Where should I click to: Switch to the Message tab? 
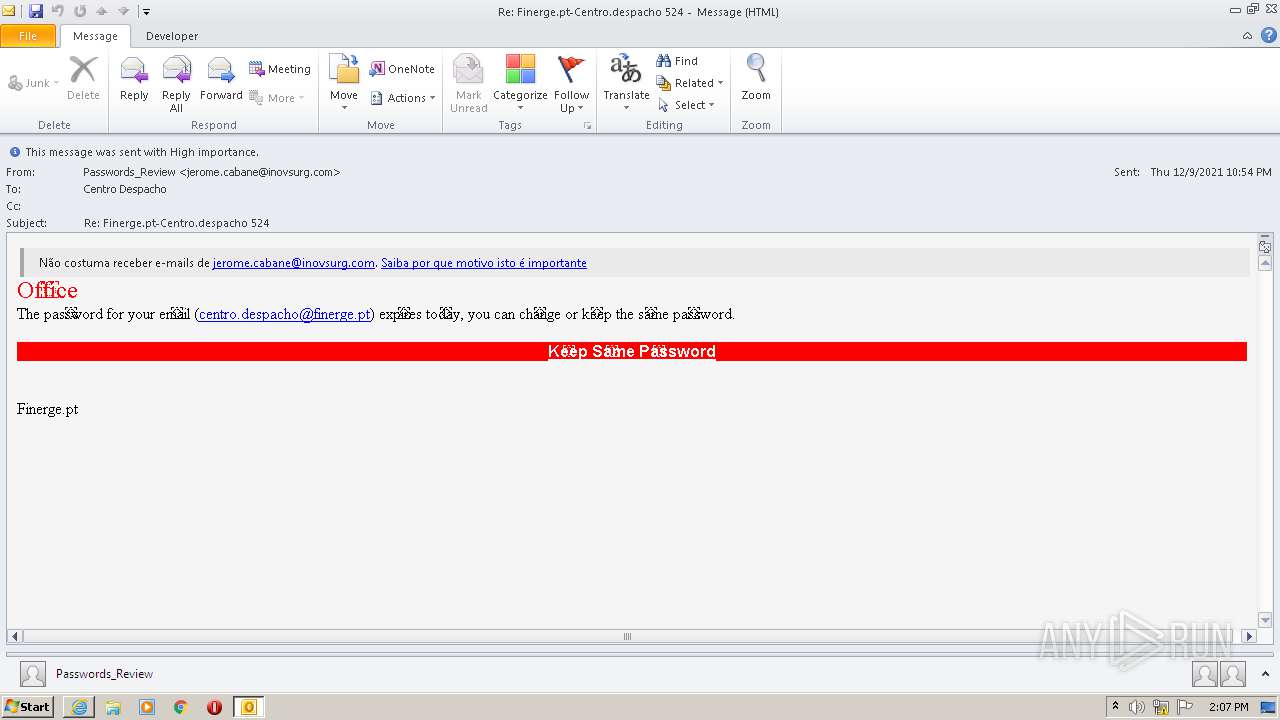(95, 36)
